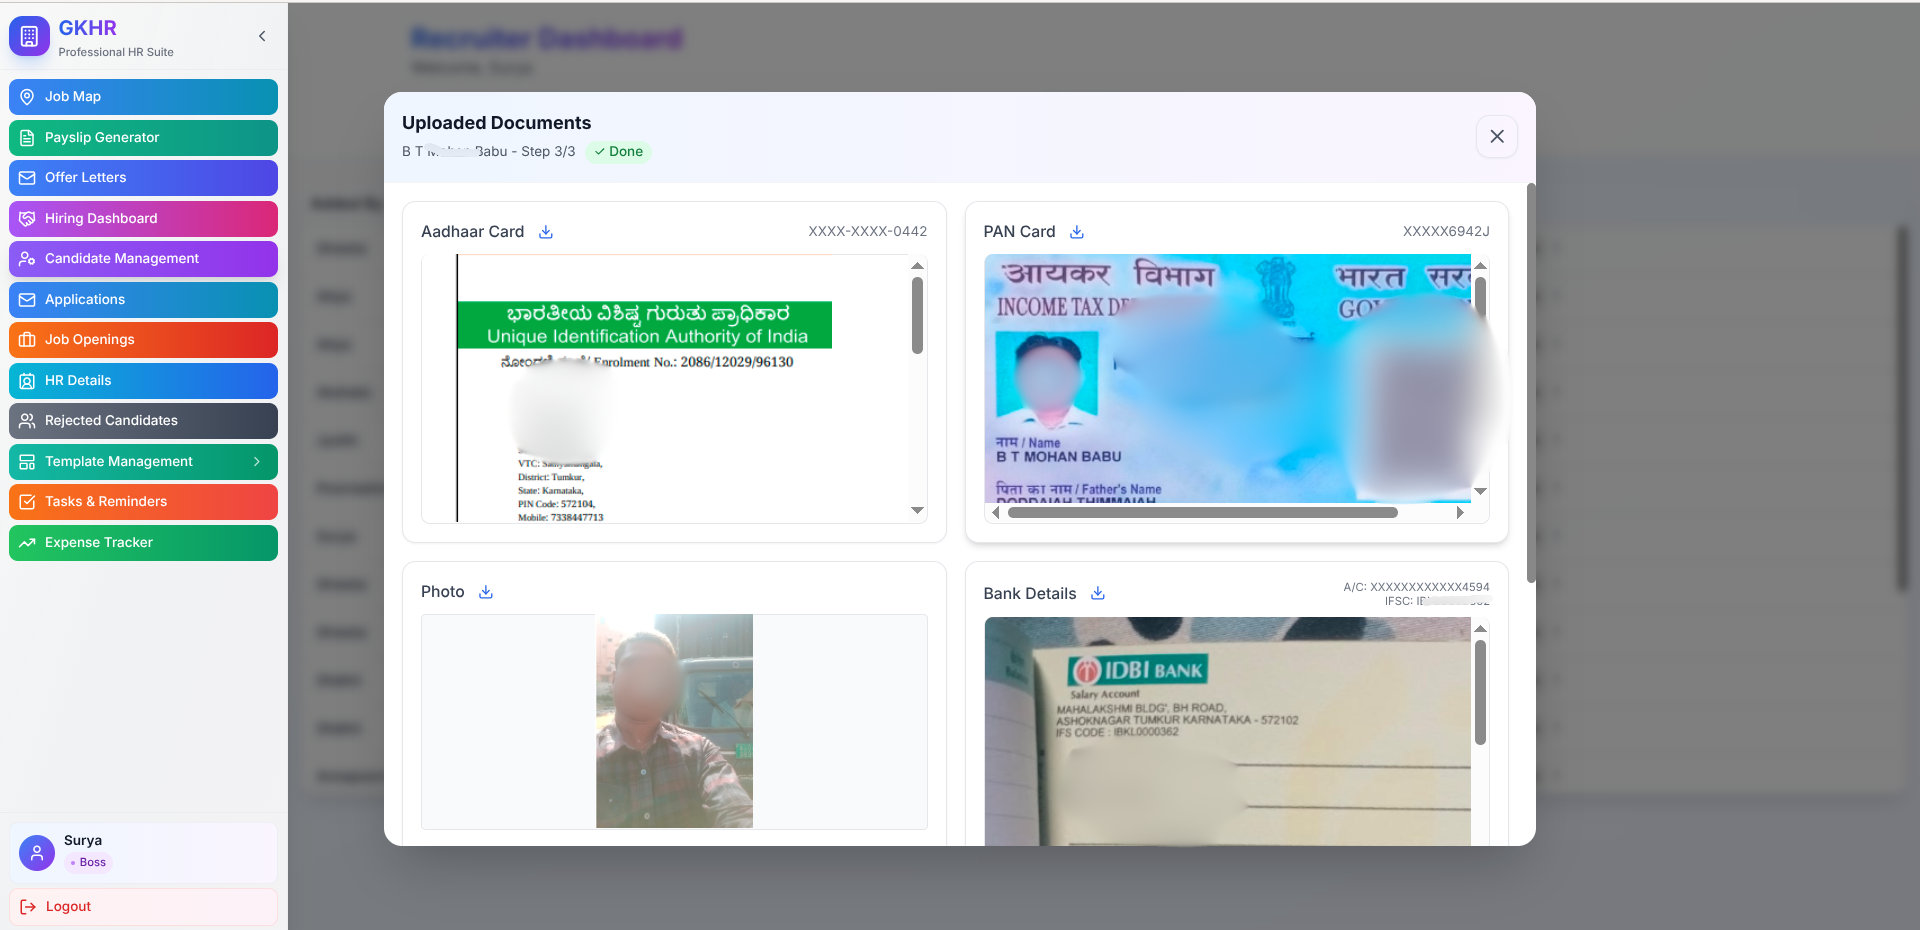Download the Aadhaar Card document
The width and height of the screenshot is (1920, 930).
[x=546, y=231]
